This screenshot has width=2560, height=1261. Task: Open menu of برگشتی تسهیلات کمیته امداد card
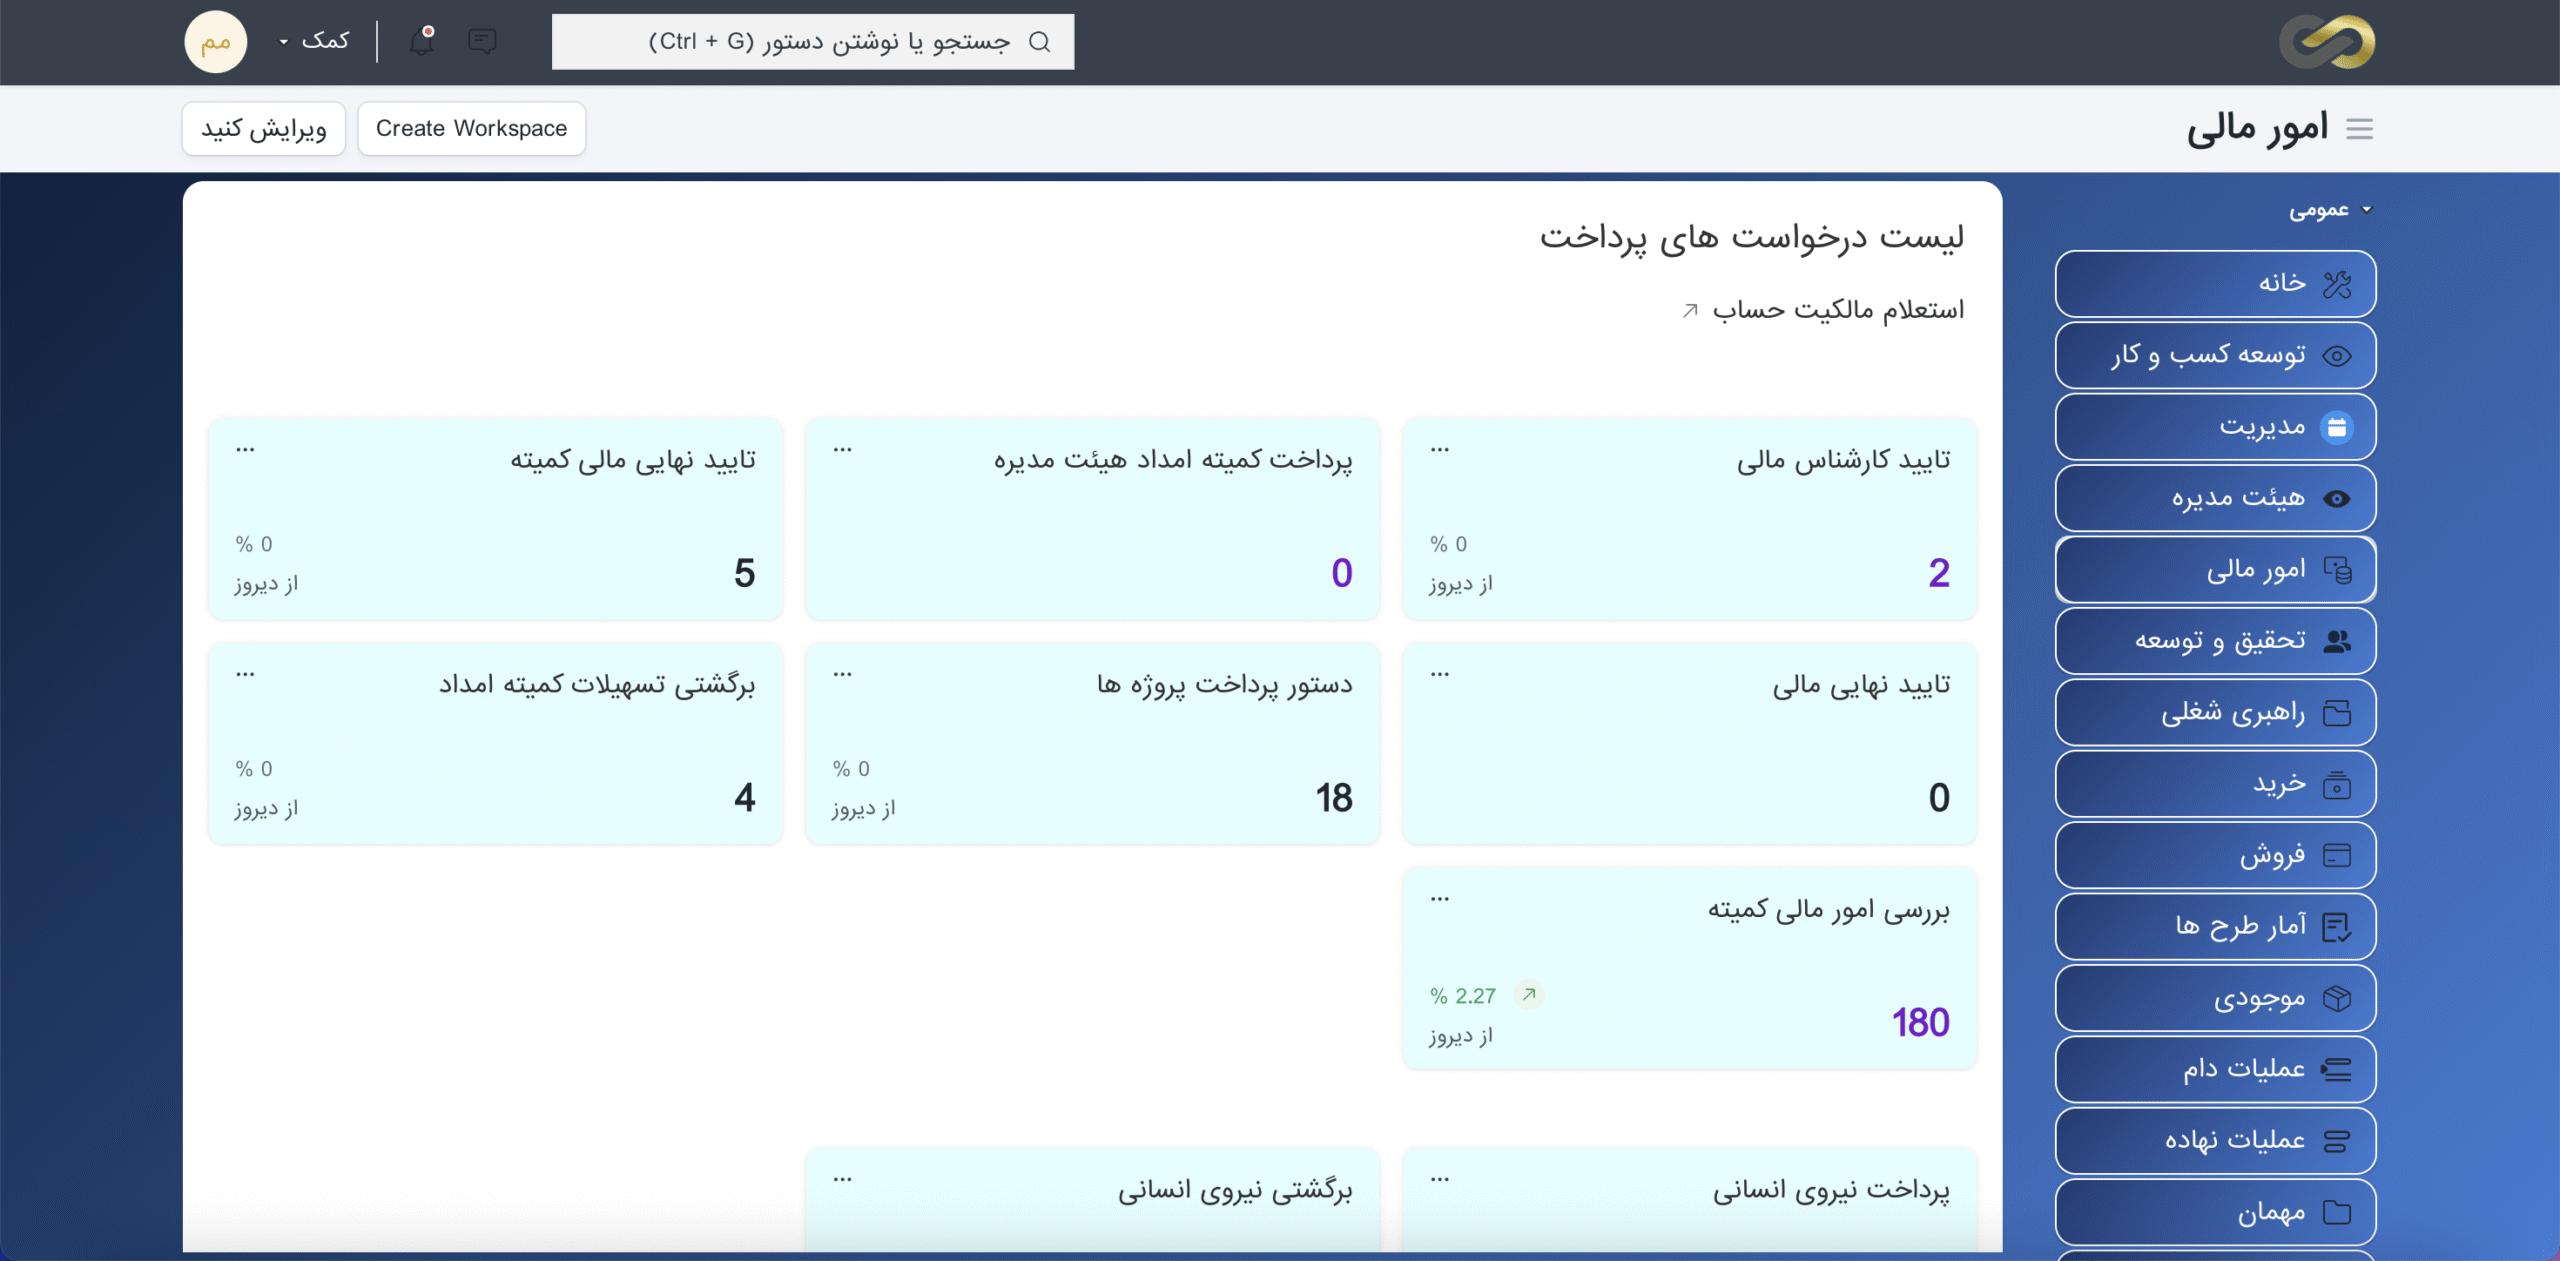coord(245,675)
